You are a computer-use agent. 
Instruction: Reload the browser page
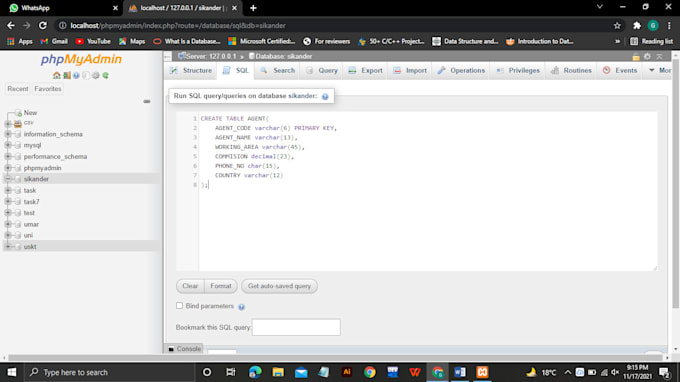click(x=42, y=26)
